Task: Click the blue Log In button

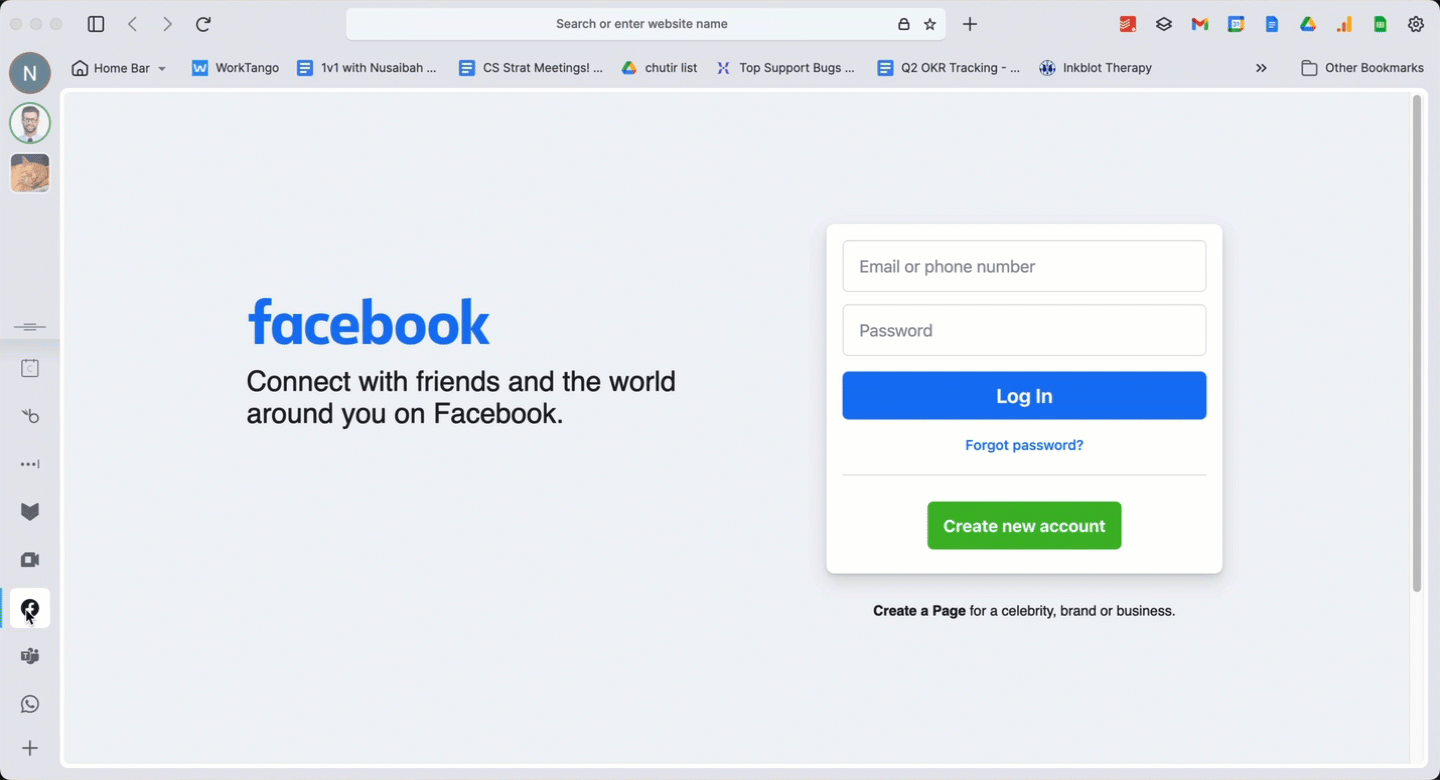Action: coord(1024,396)
